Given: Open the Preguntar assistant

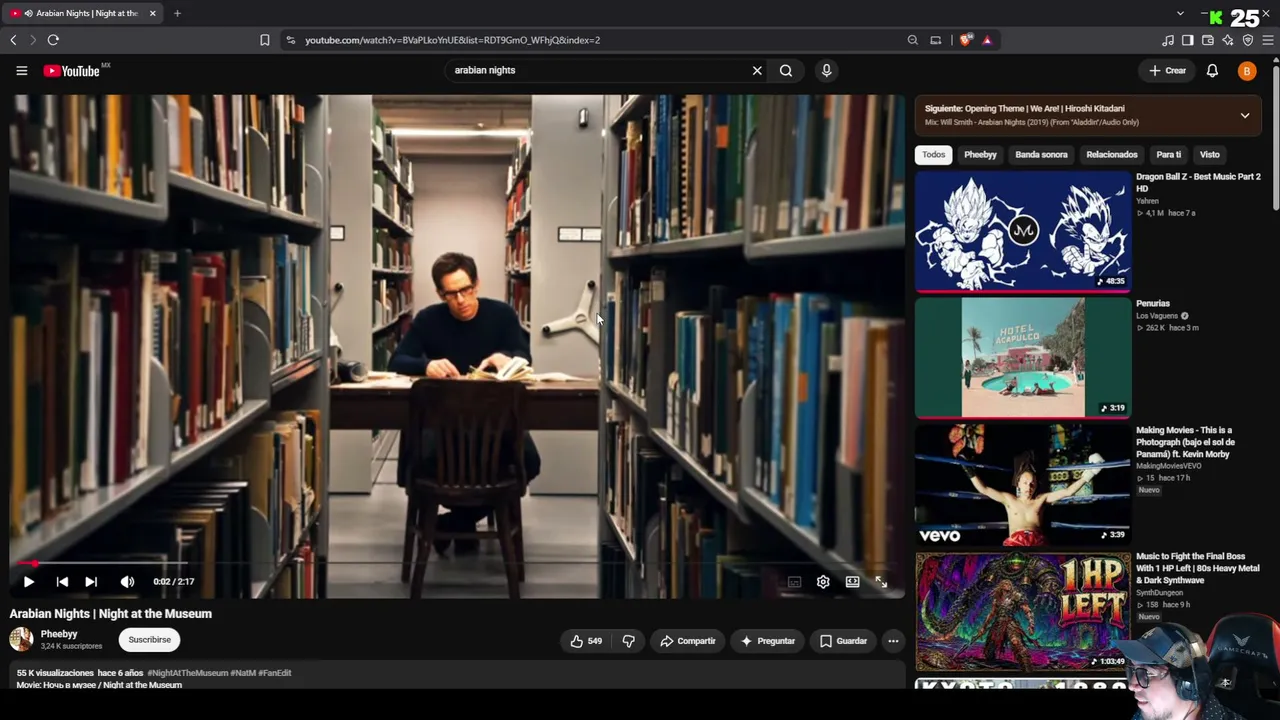Looking at the screenshot, I should (767, 641).
